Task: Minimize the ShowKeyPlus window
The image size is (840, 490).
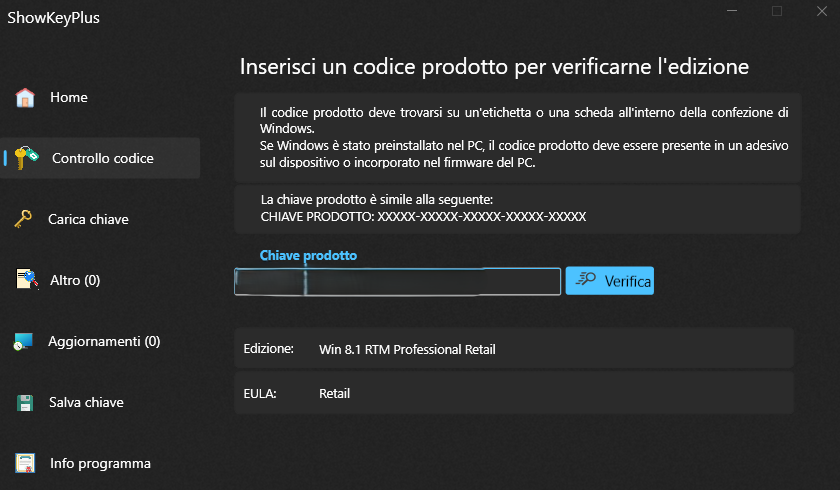Action: (732, 11)
